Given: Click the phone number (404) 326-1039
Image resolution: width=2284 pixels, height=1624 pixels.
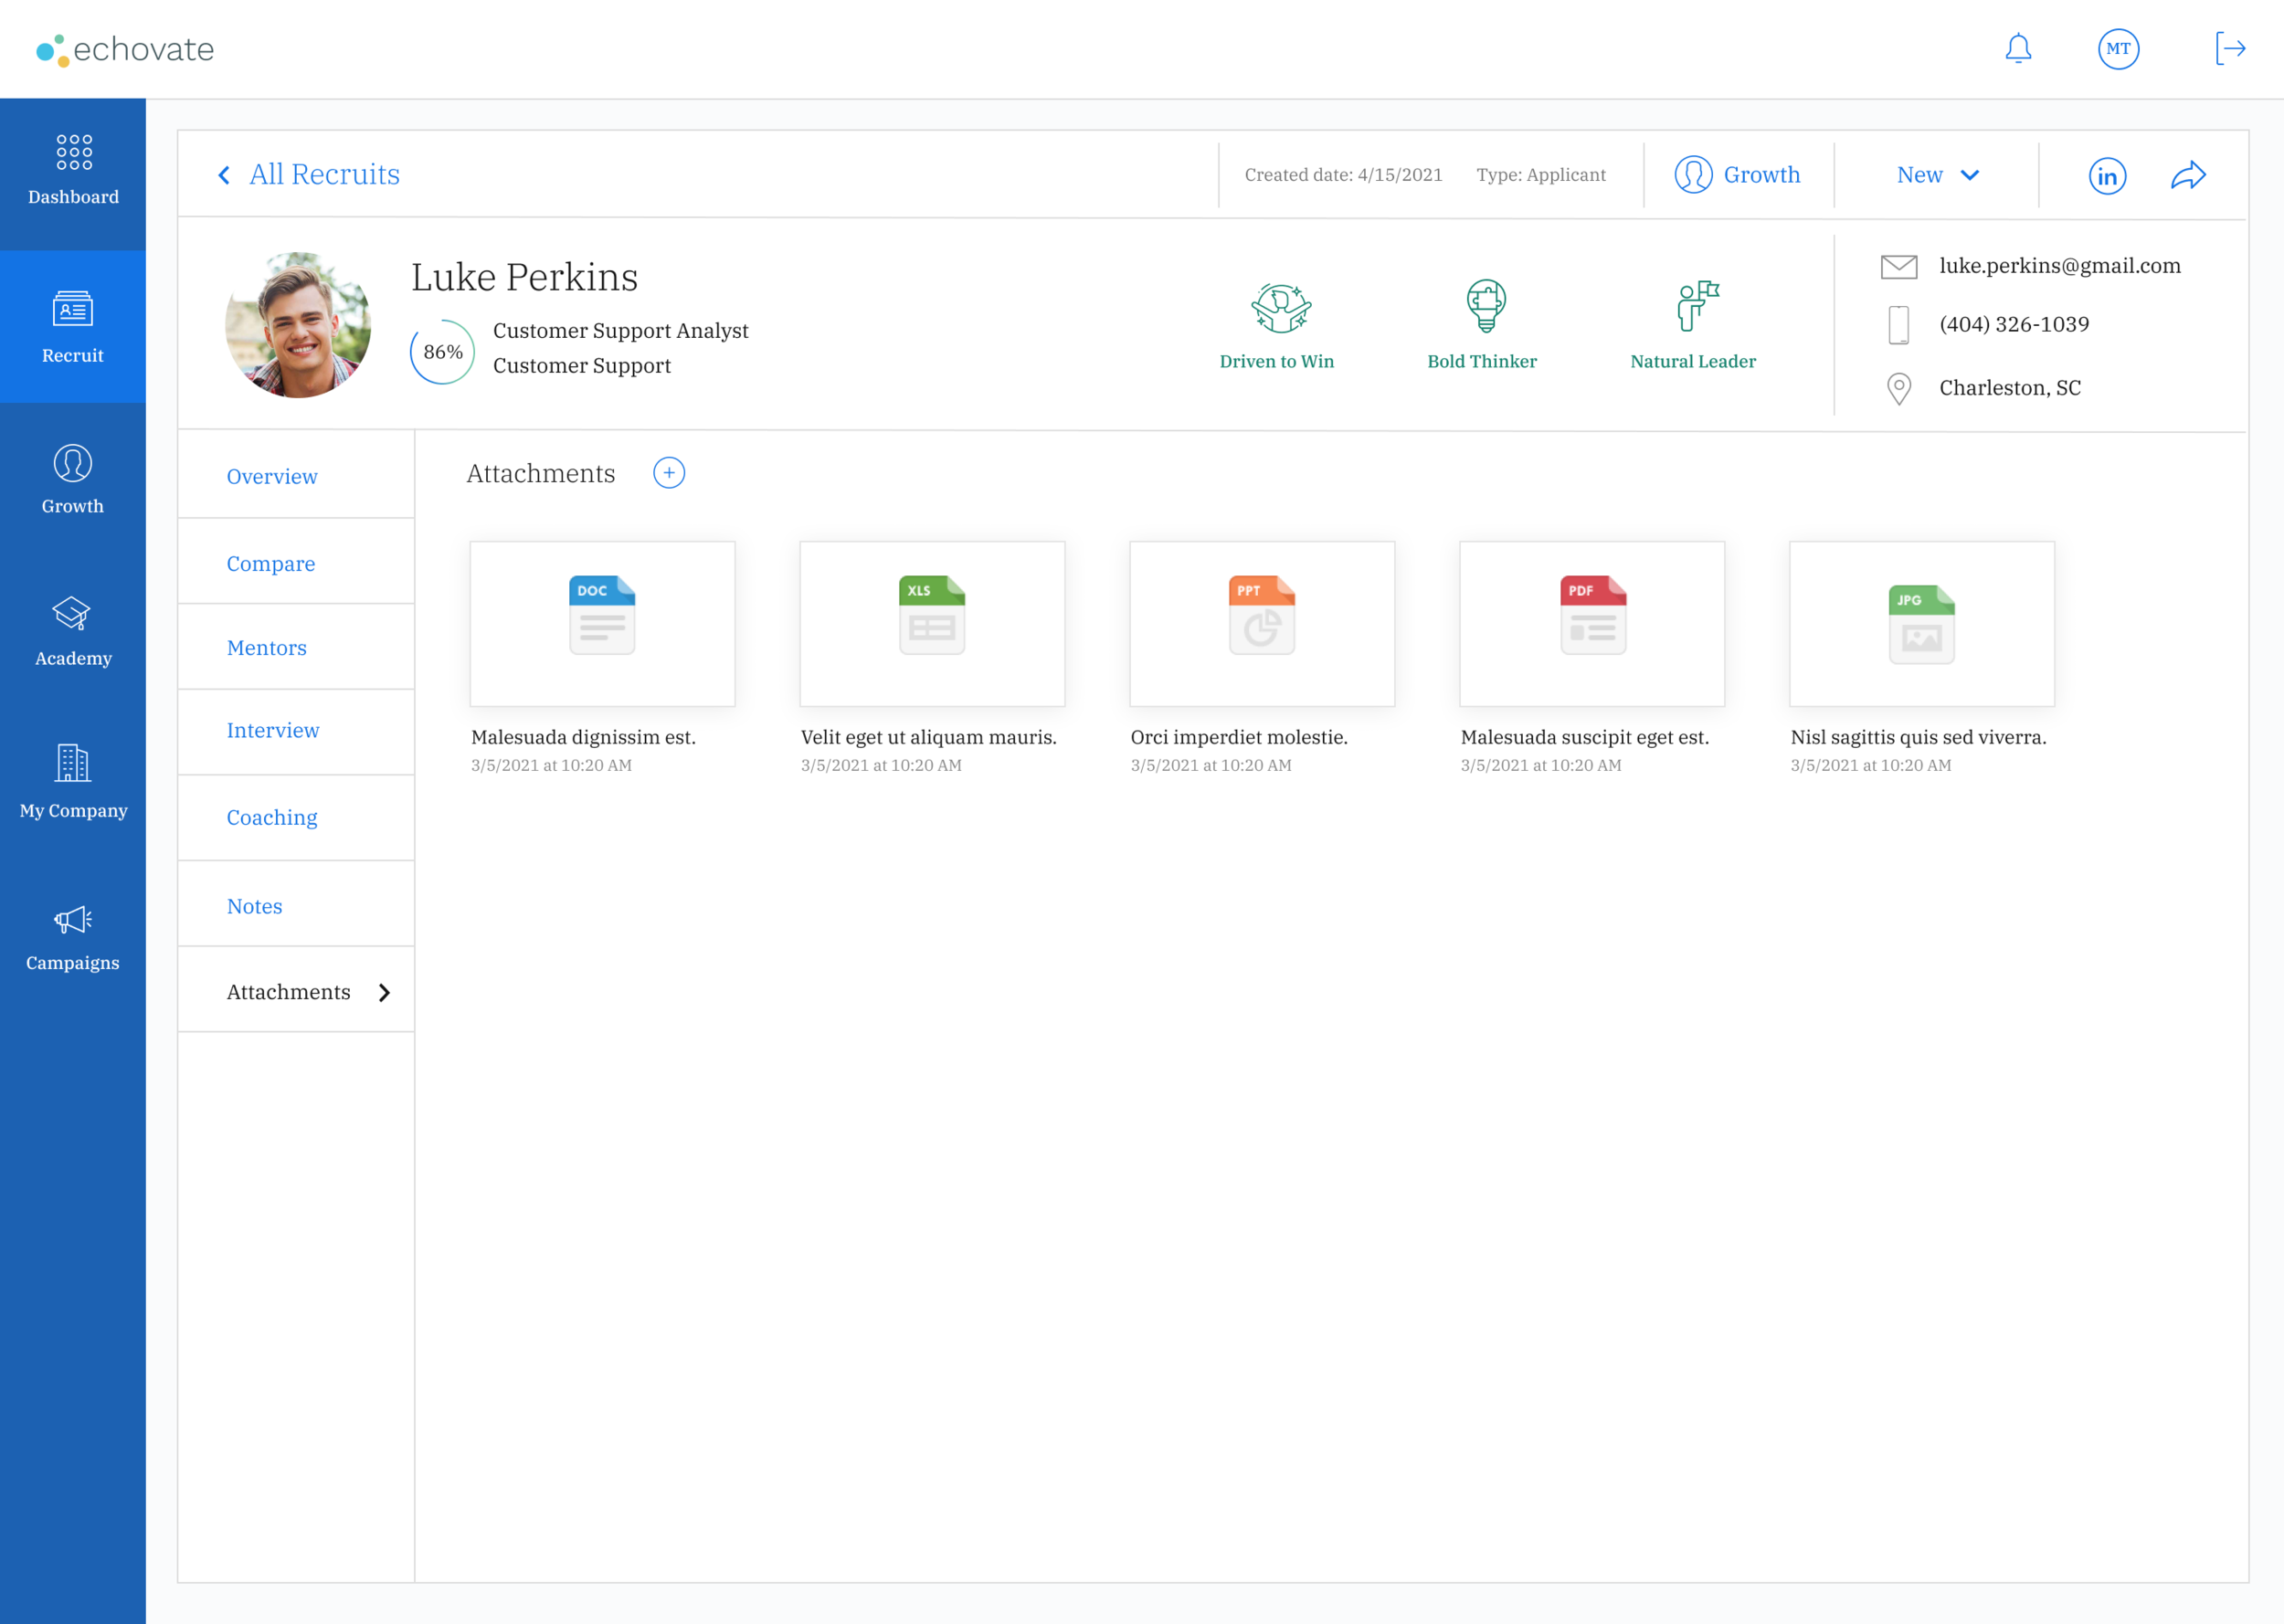Looking at the screenshot, I should click(2014, 324).
